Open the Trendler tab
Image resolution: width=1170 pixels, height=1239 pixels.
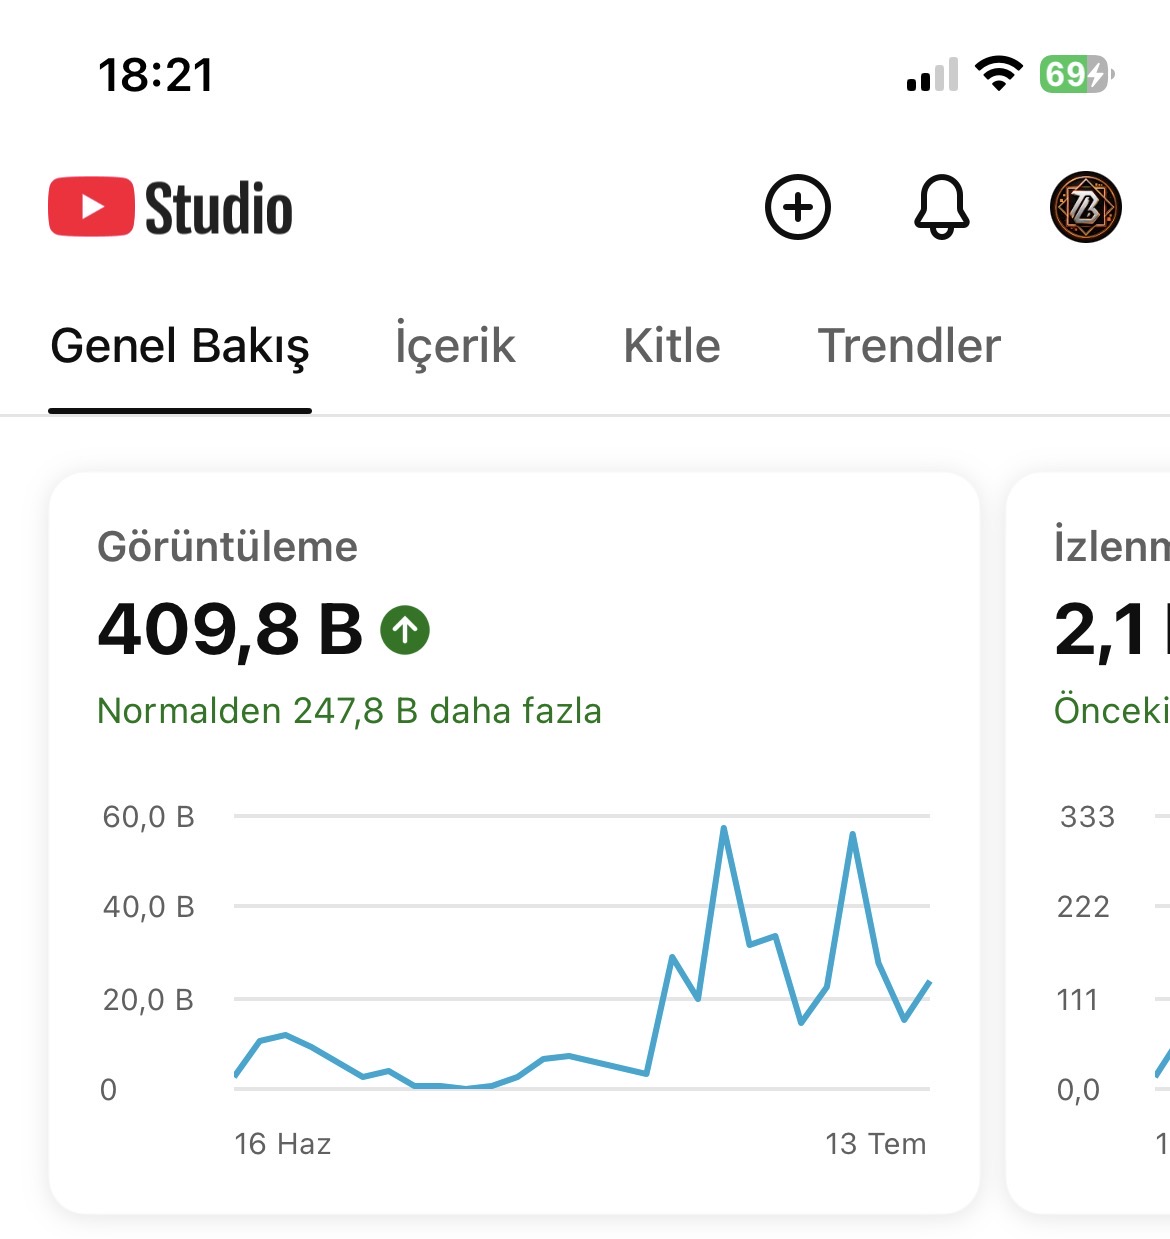click(x=909, y=346)
